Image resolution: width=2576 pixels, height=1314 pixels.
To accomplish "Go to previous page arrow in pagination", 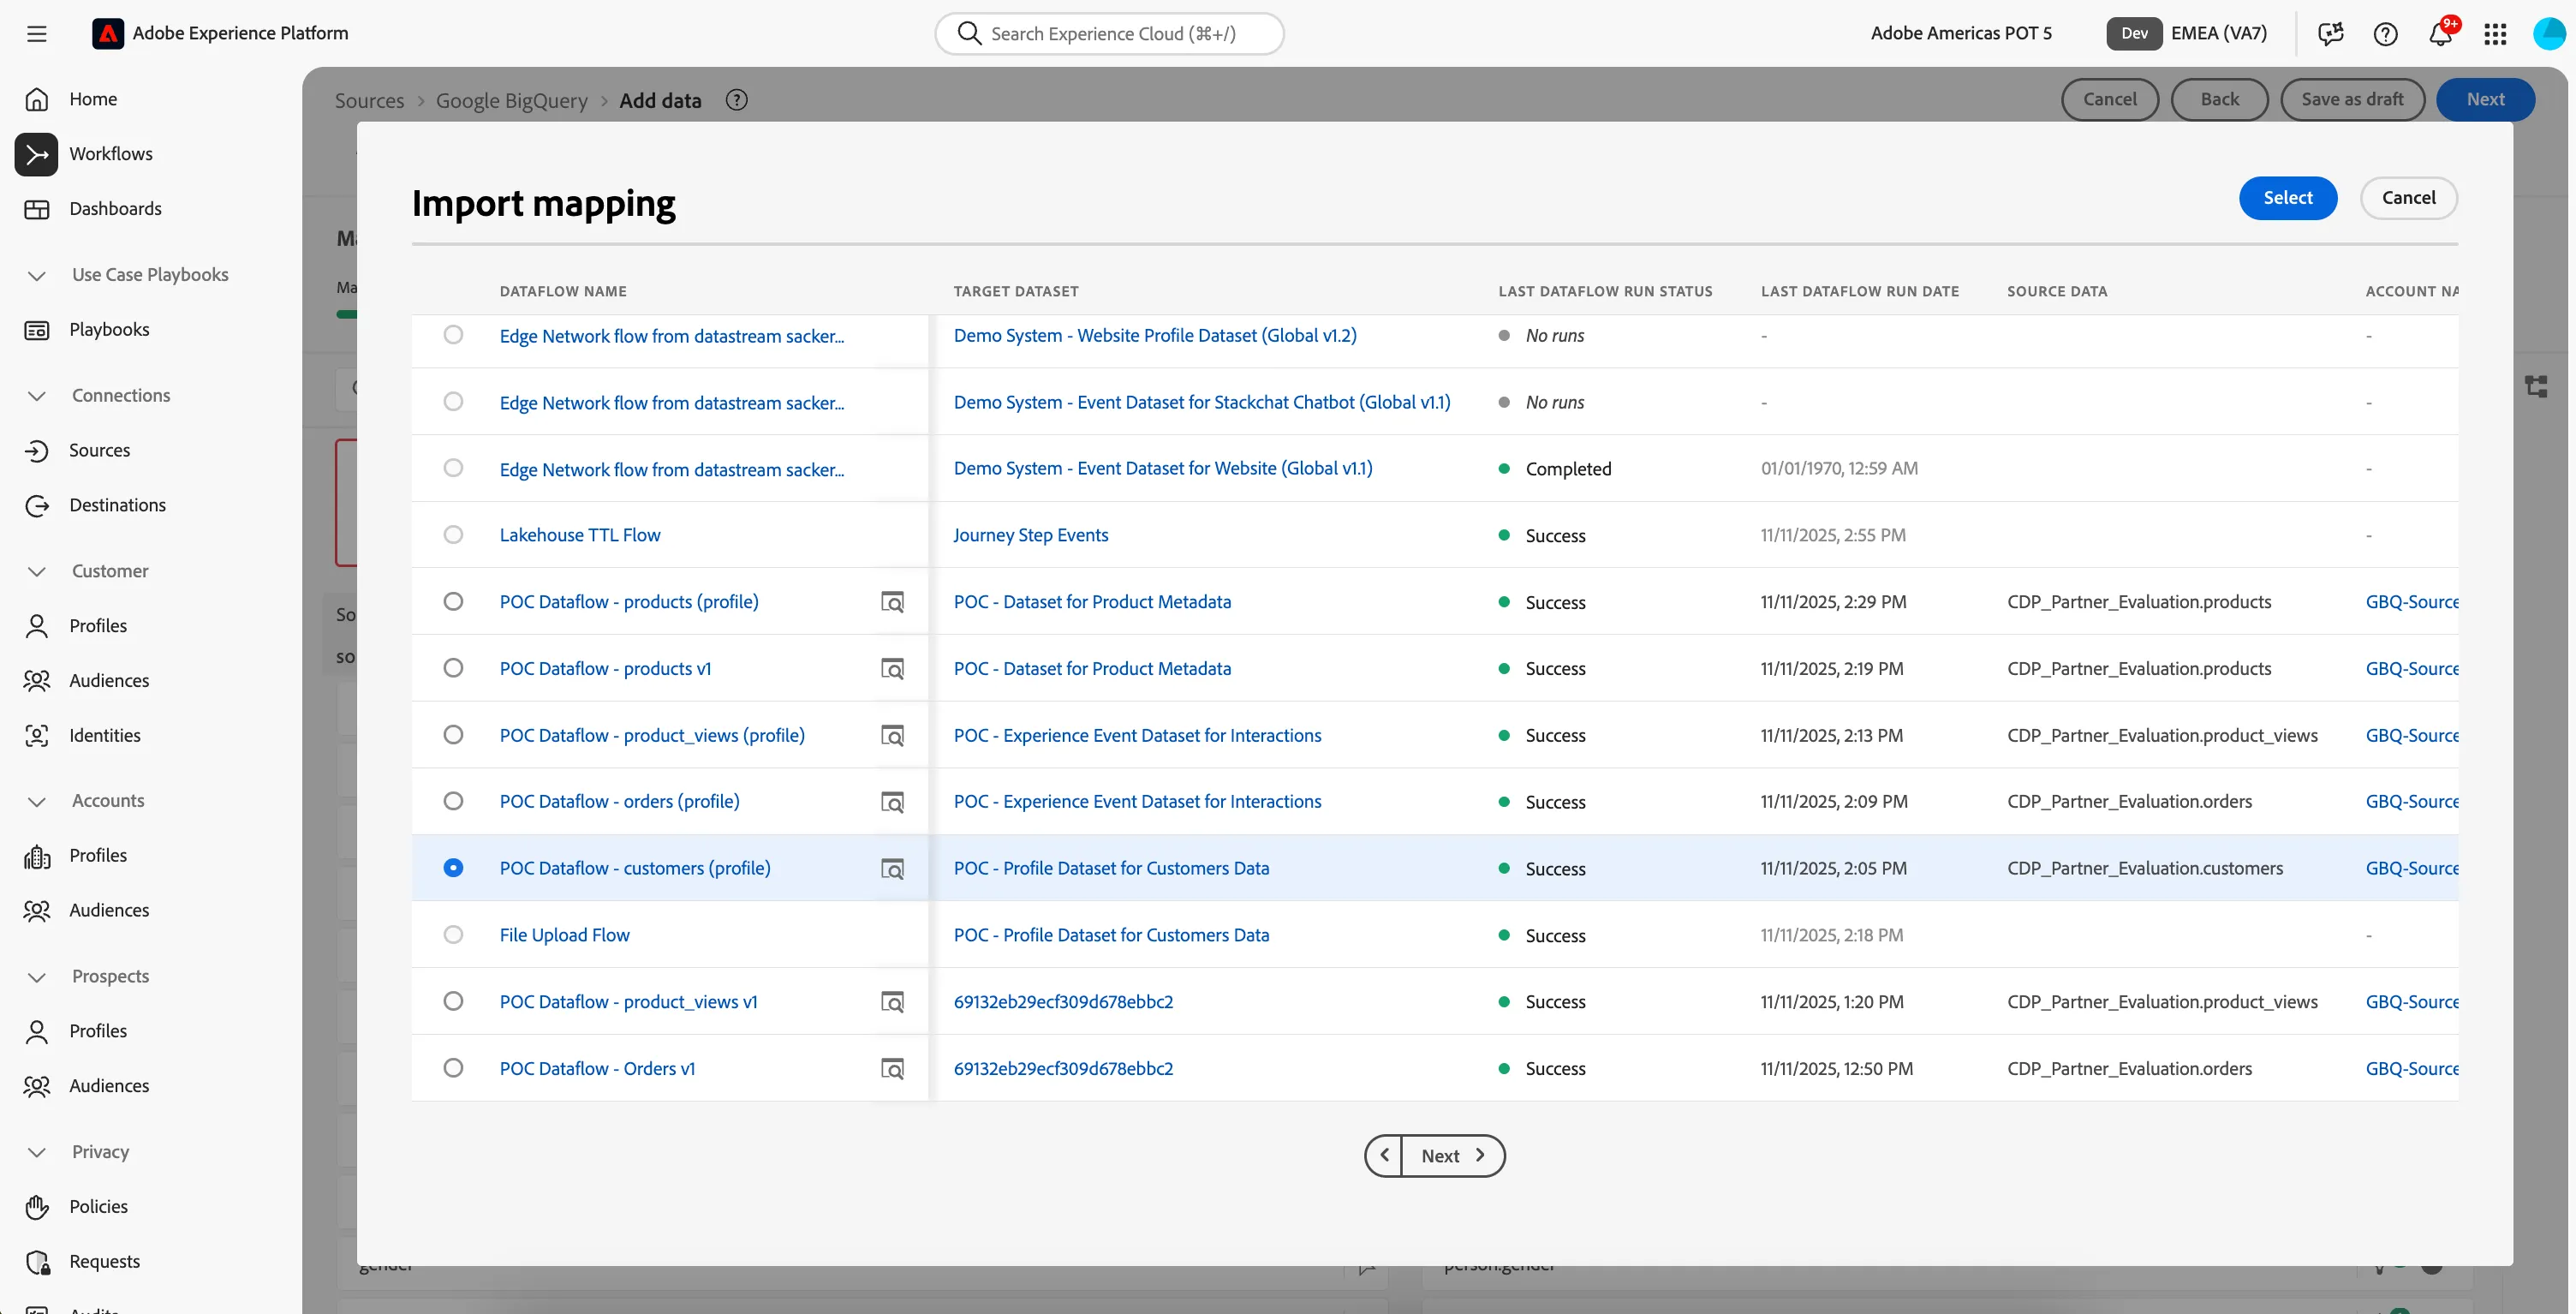I will [1384, 1155].
